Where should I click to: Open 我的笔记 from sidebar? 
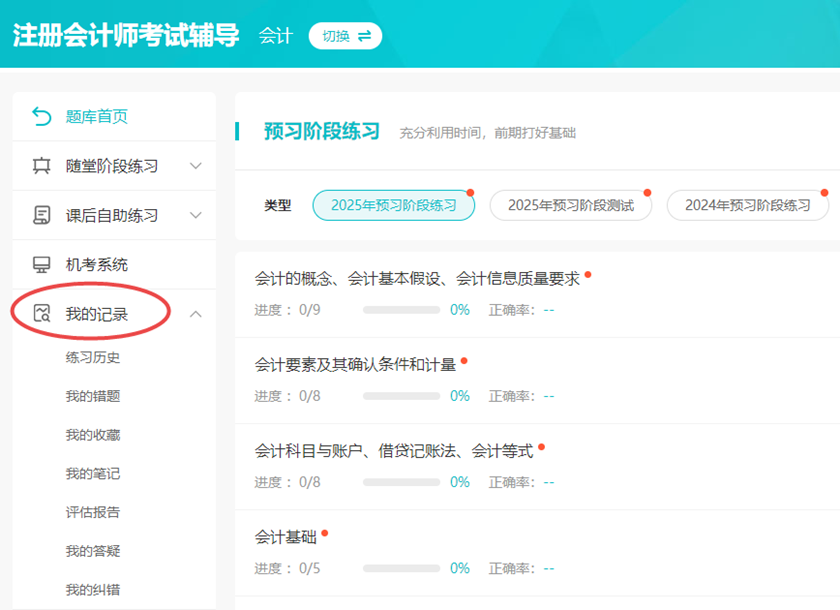[x=93, y=473]
